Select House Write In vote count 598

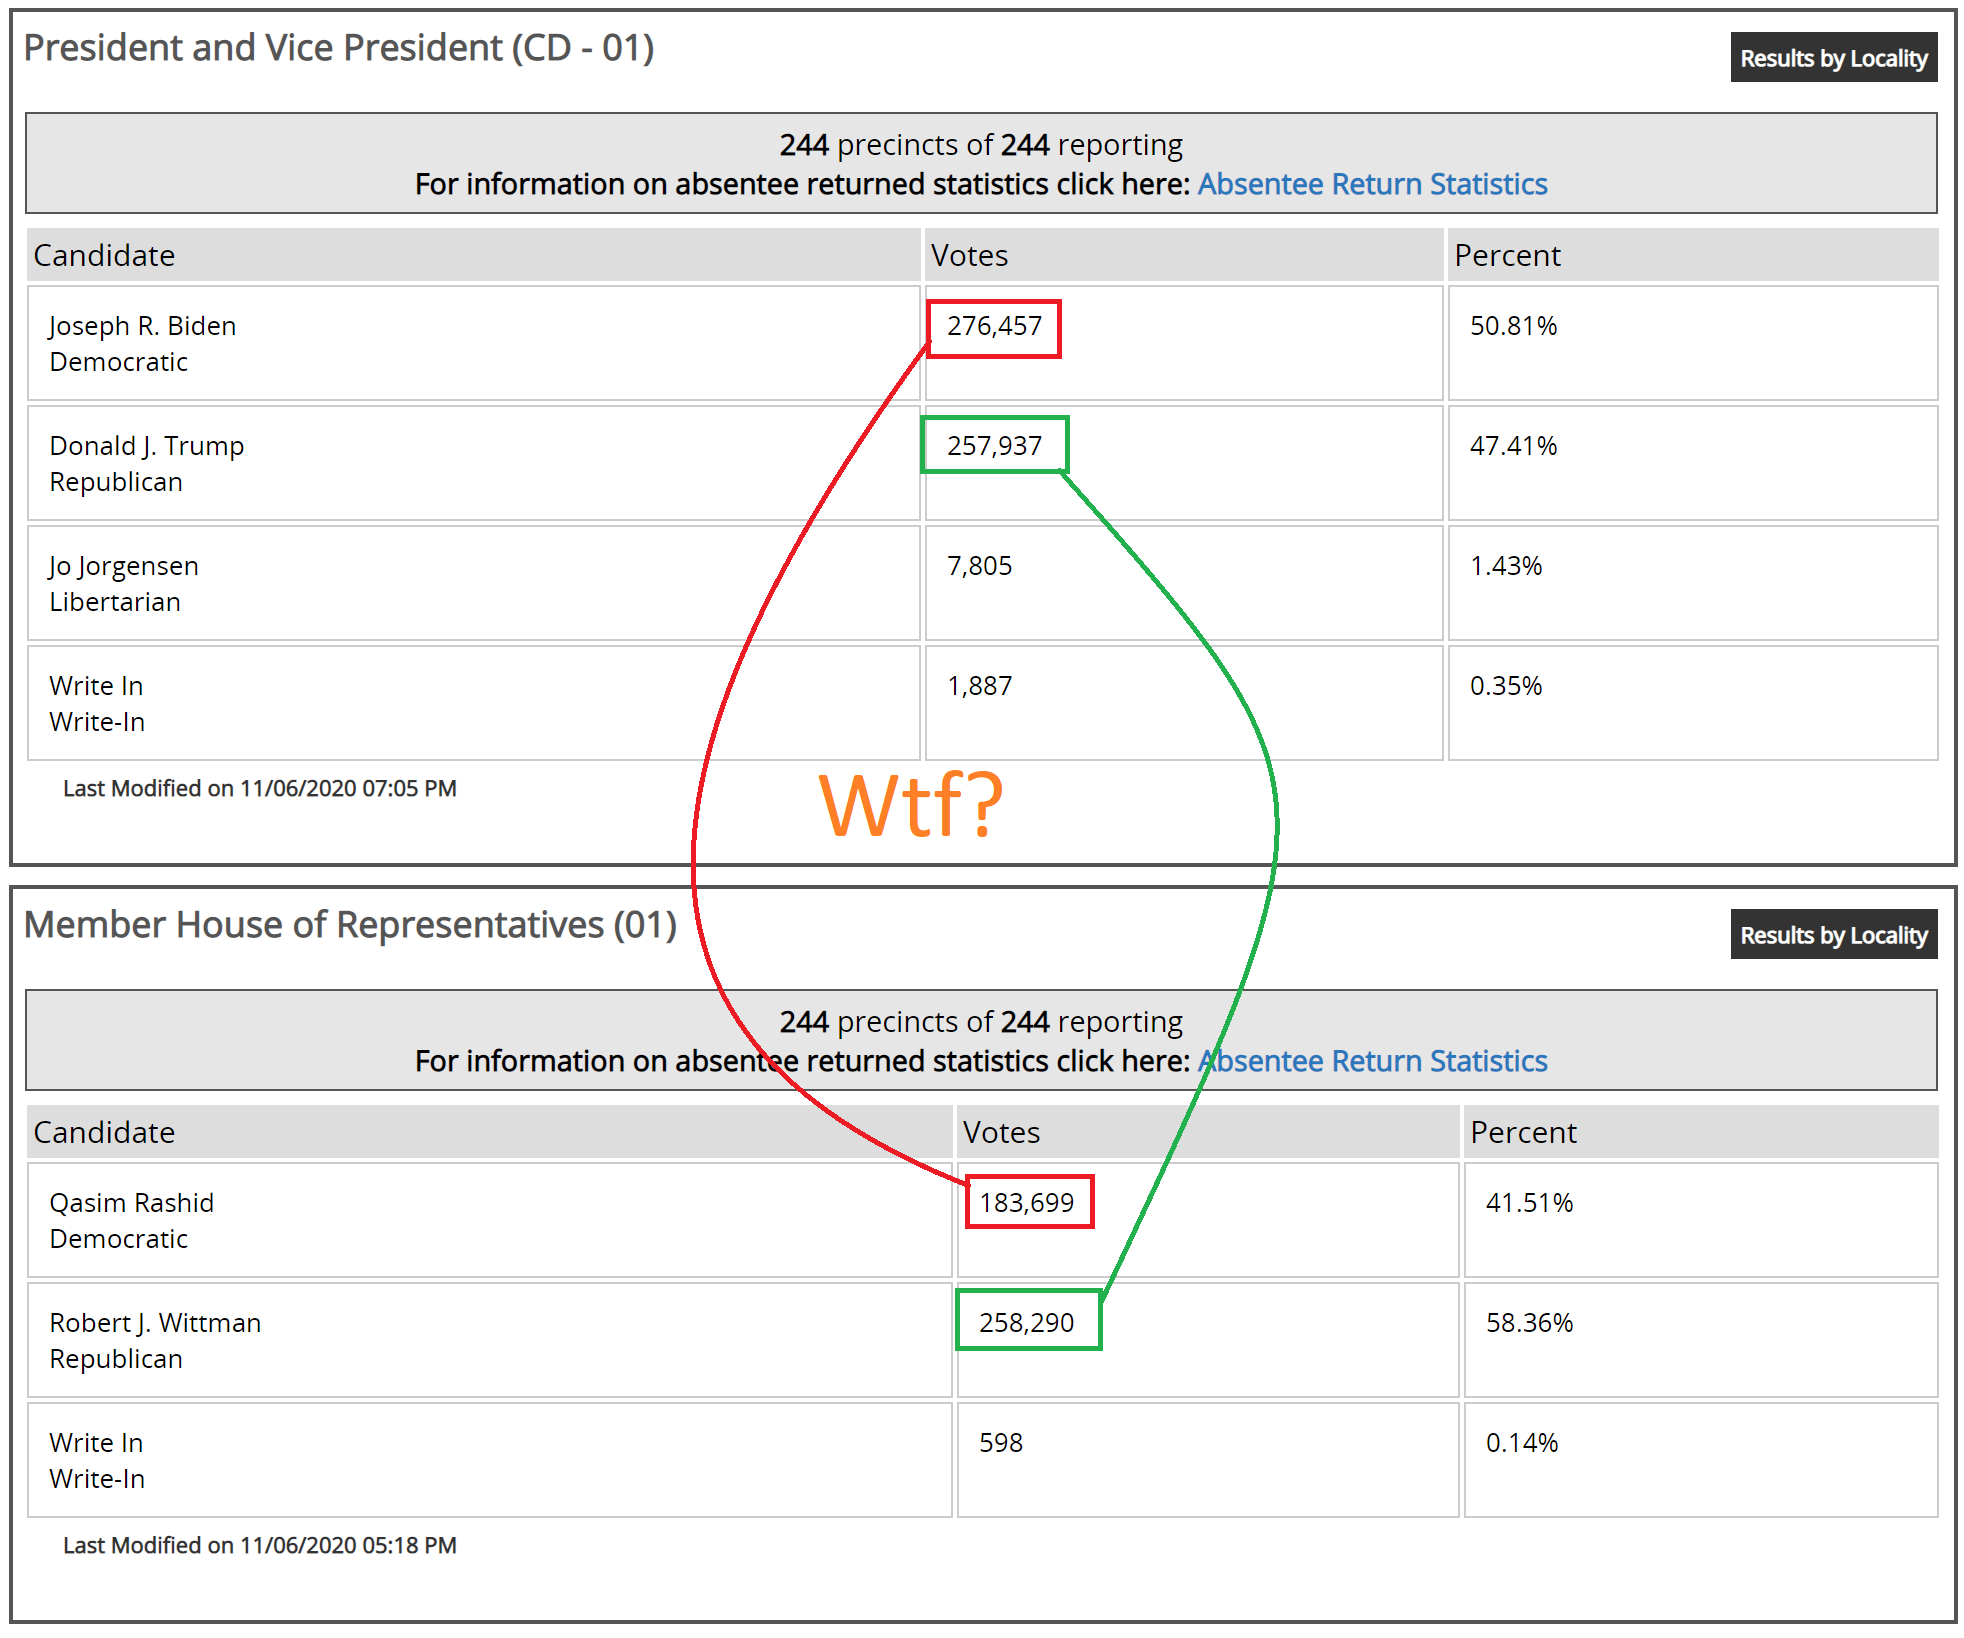1001,1443
